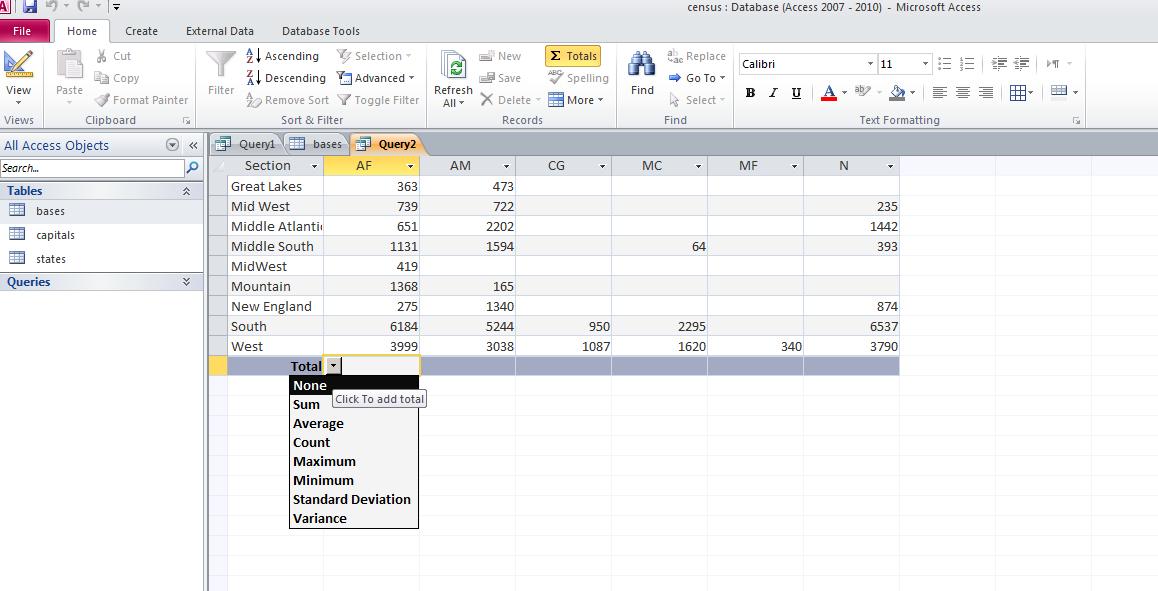
Task: Switch to the Query1 document tab
Action: tap(247, 144)
